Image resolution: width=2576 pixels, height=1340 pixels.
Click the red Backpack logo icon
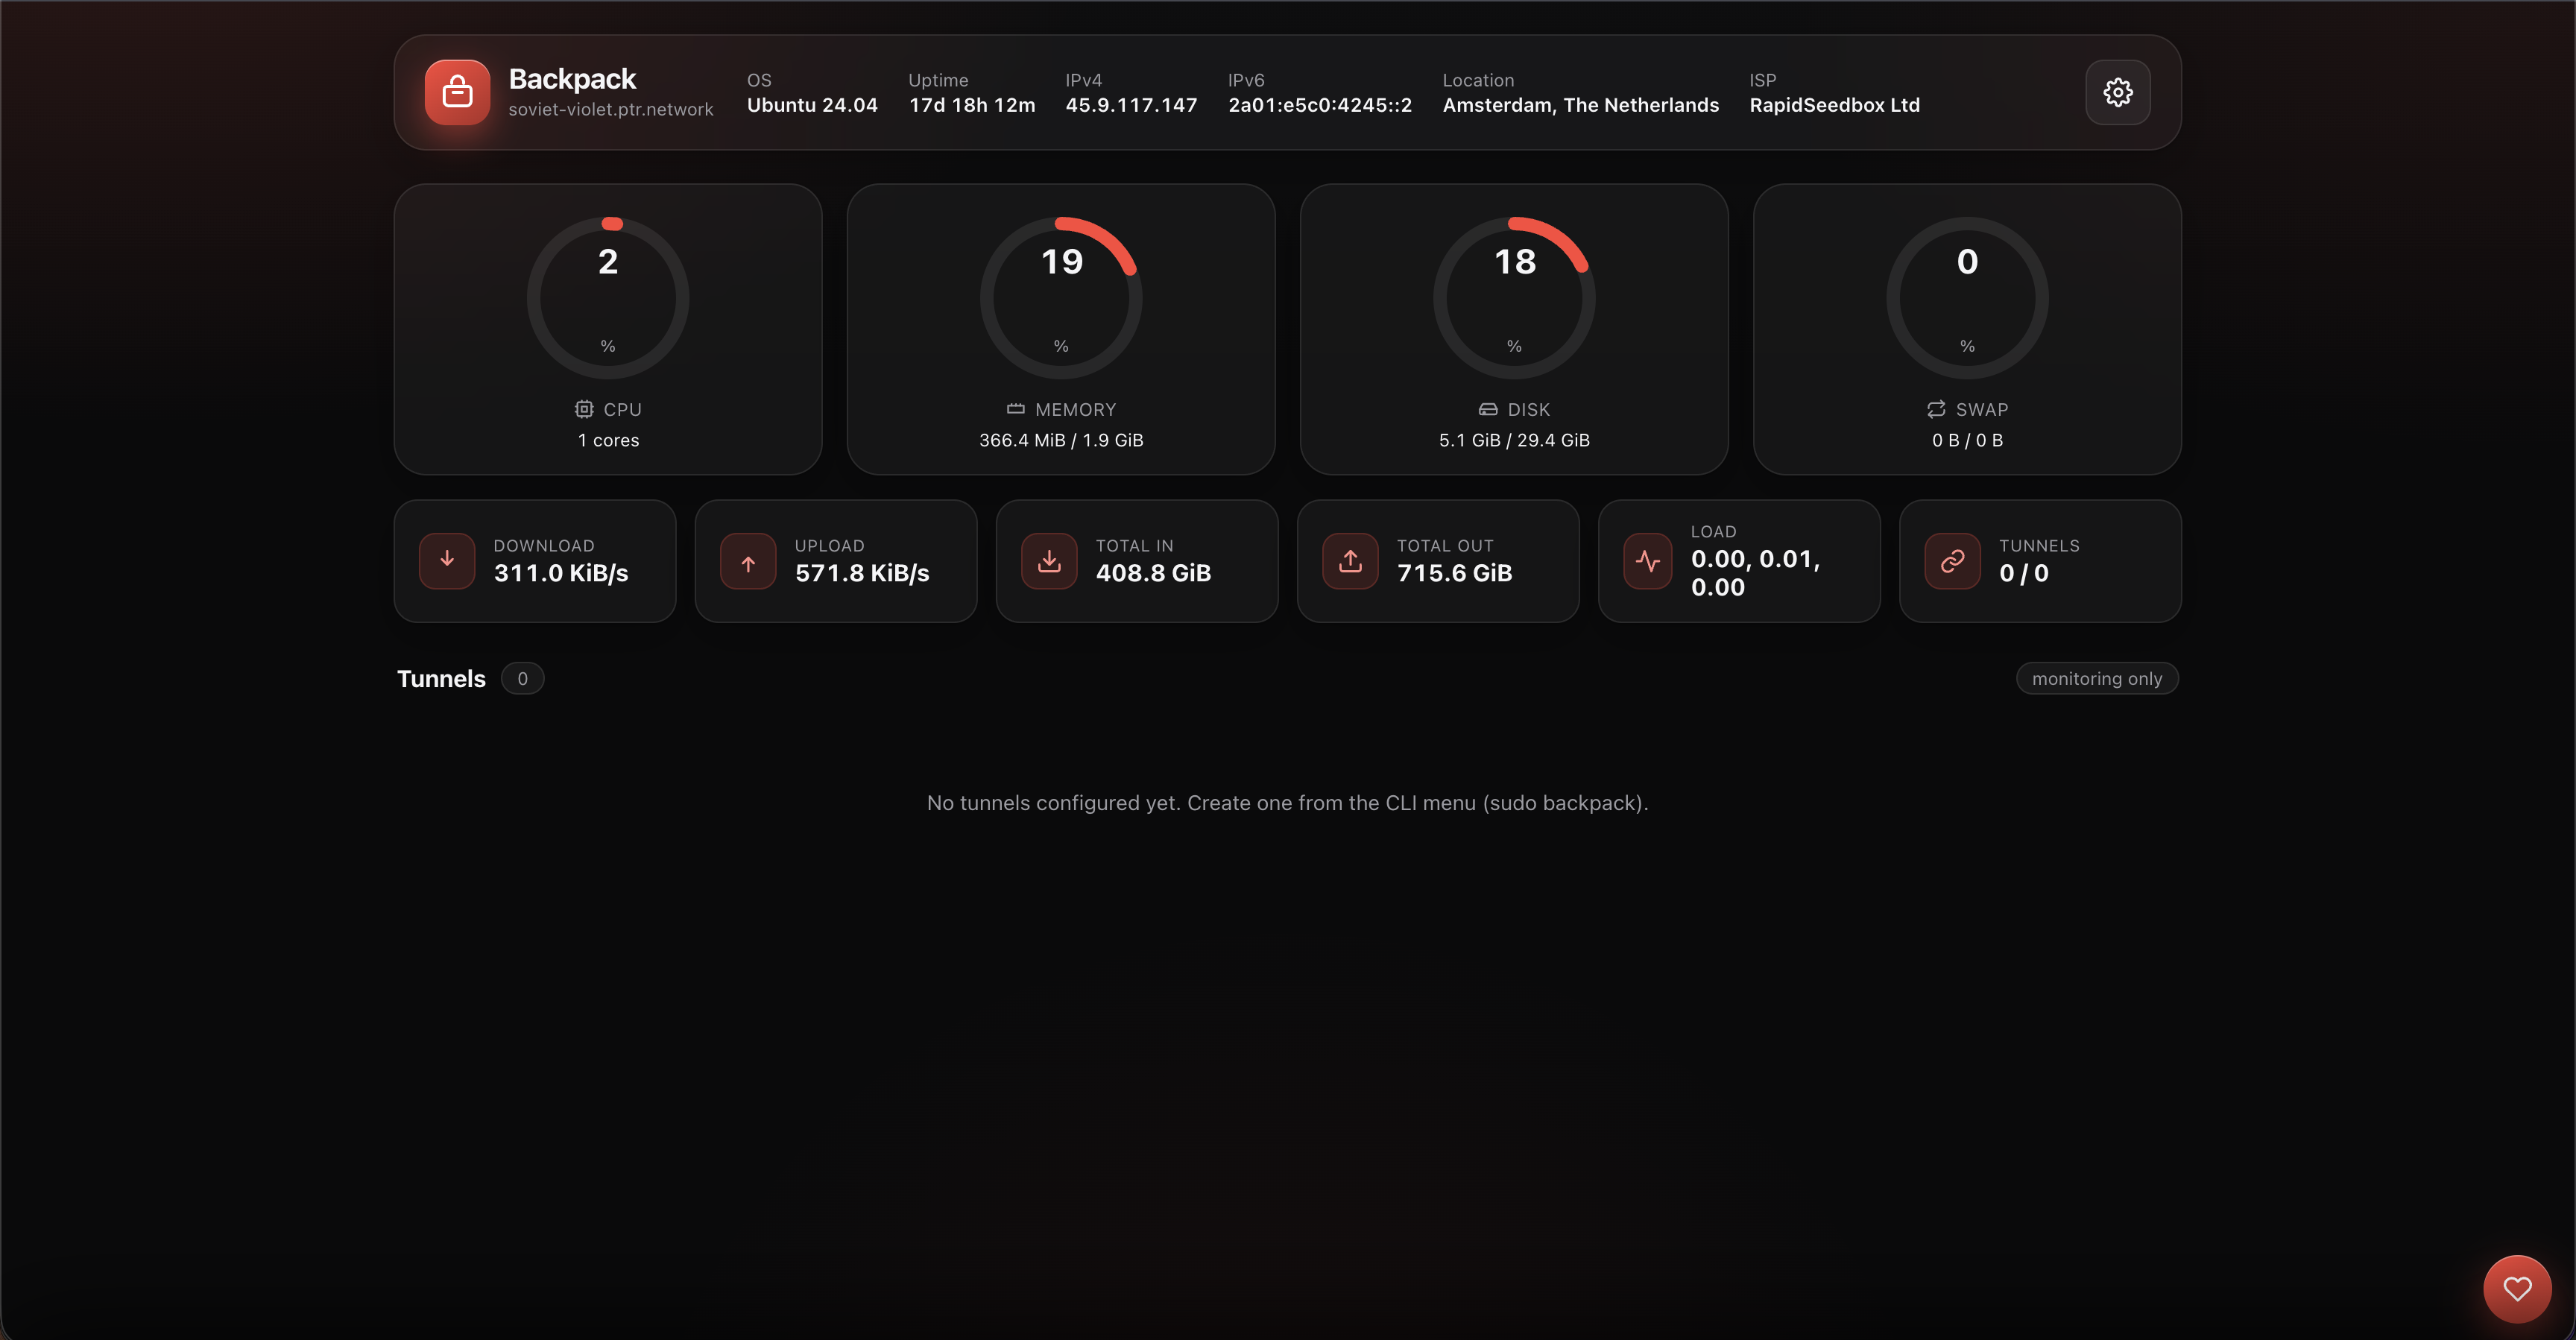[457, 92]
